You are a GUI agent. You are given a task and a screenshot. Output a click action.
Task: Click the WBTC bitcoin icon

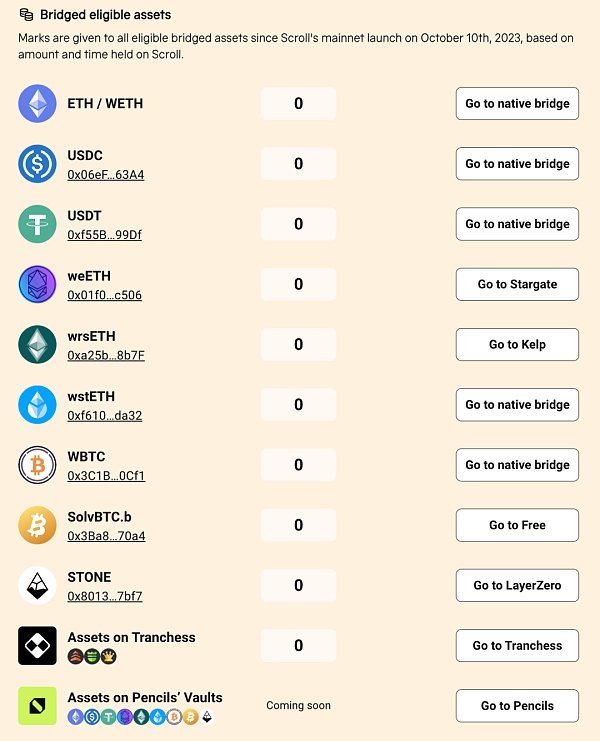[x=38, y=465]
